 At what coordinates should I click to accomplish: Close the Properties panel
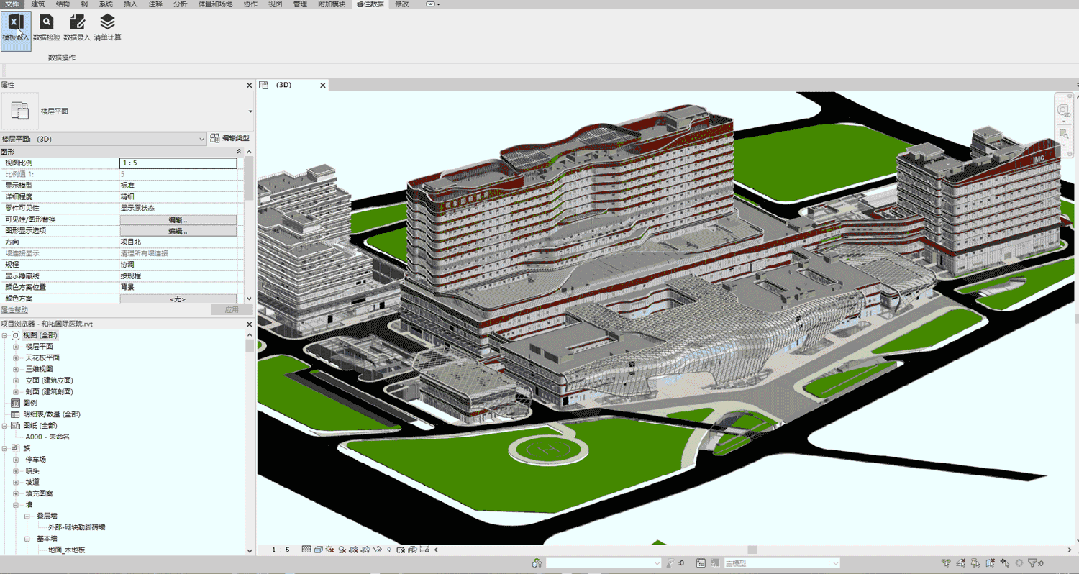click(249, 85)
